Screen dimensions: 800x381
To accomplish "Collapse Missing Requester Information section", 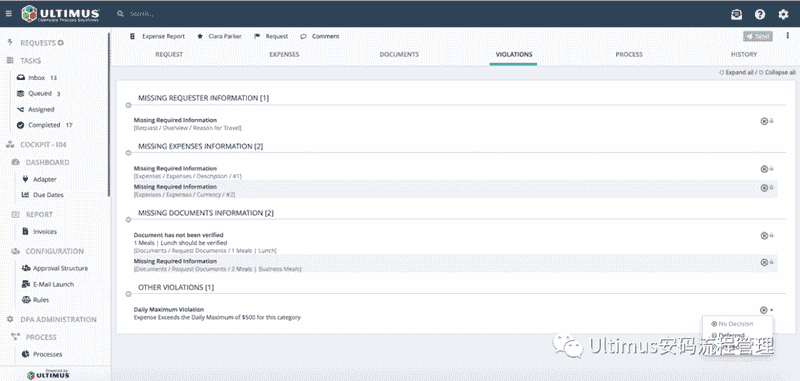I will pos(129,105).
